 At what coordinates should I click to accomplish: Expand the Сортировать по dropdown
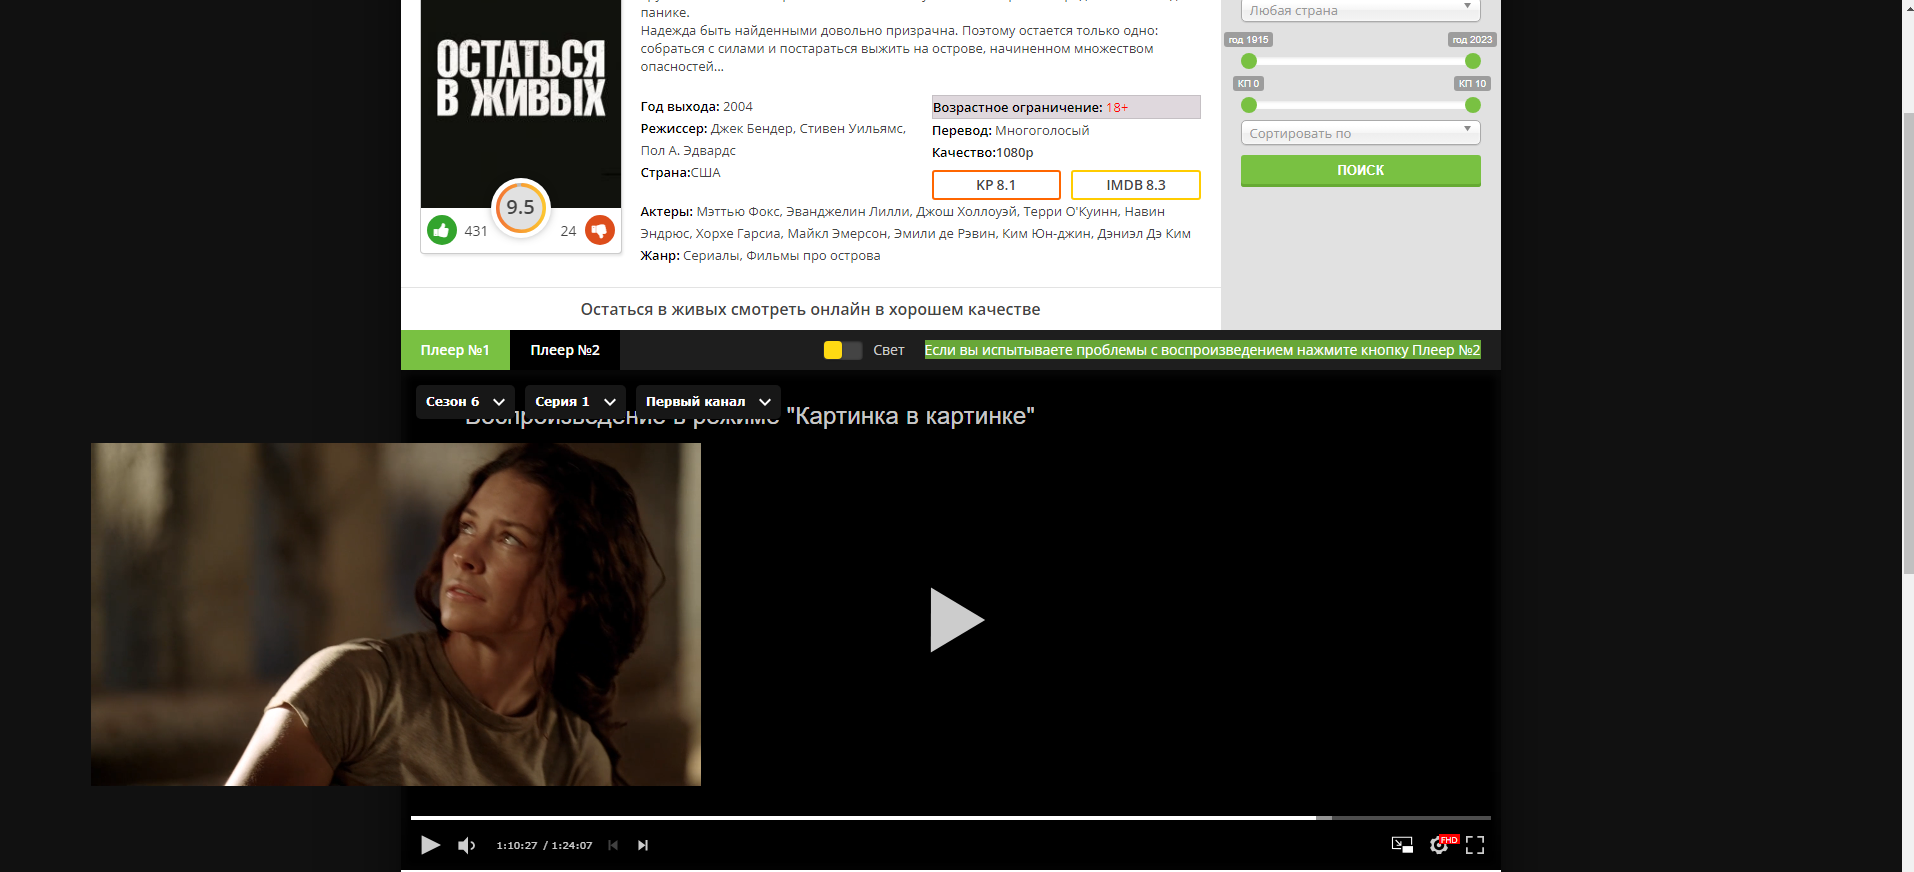click(1360, 133)
